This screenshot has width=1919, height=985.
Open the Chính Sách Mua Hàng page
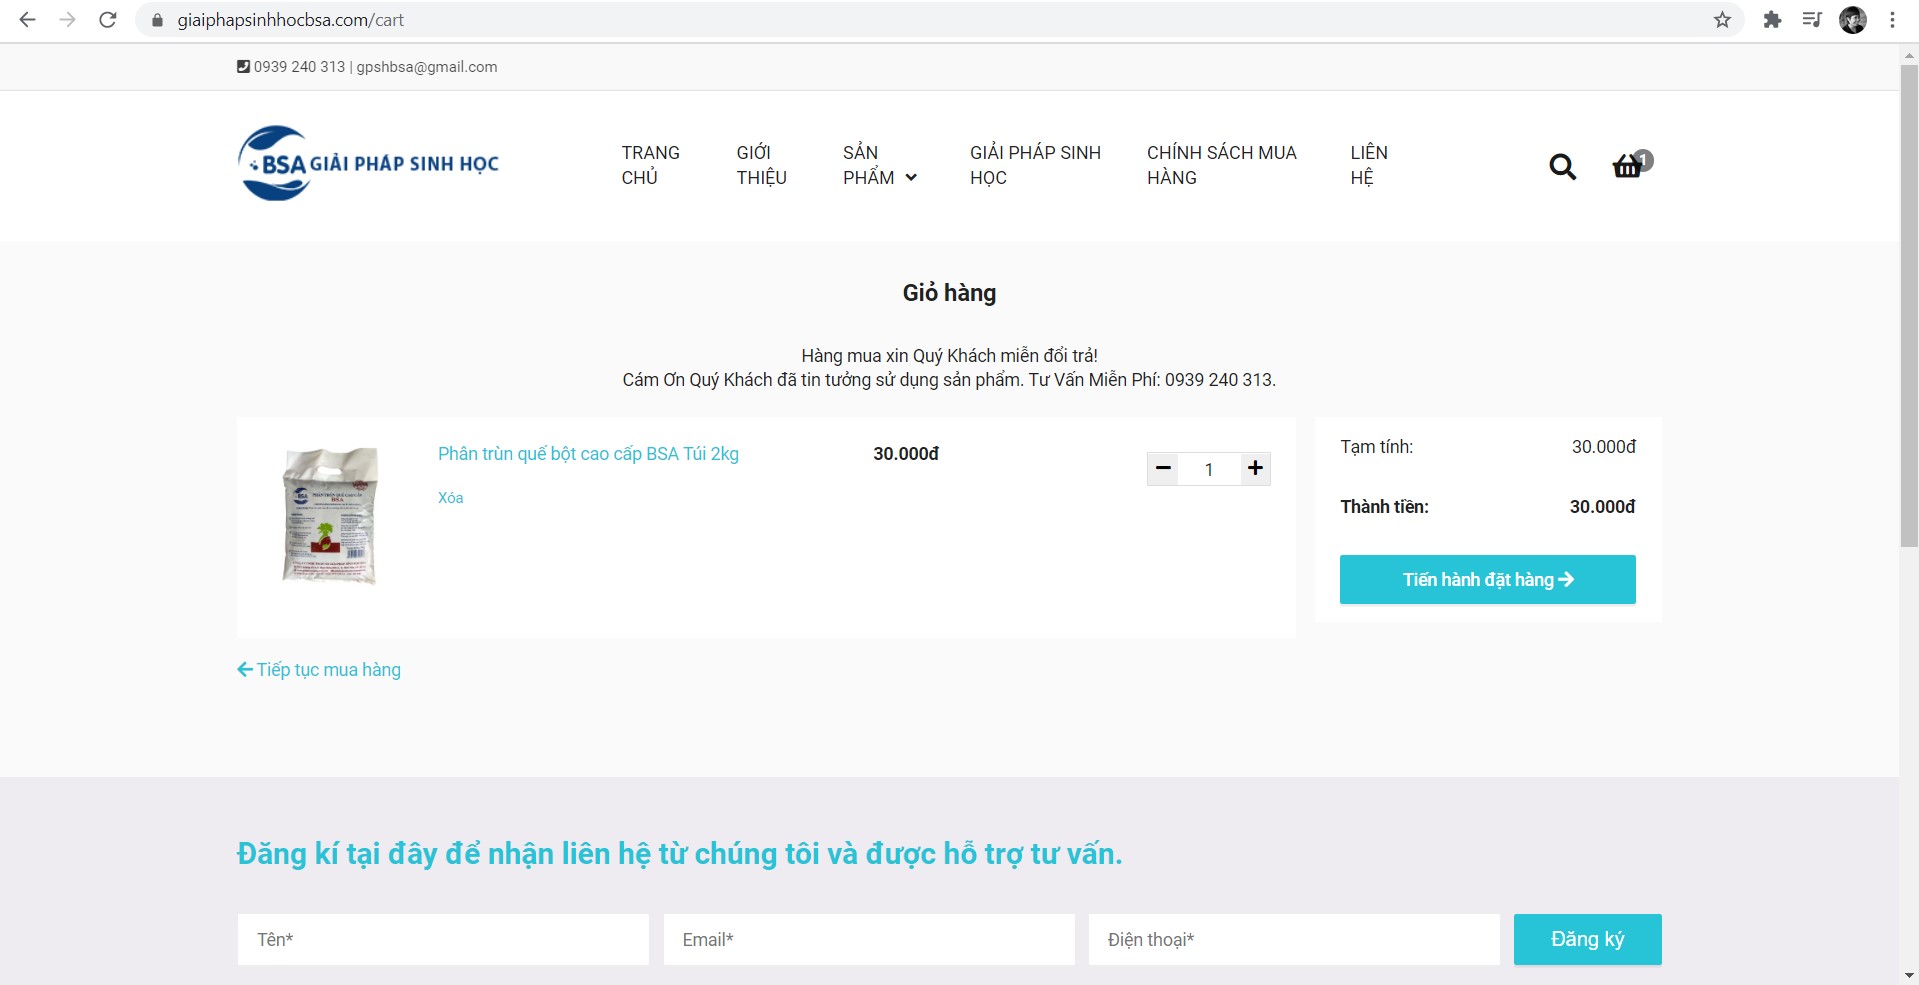click(x=1221, y=165)
